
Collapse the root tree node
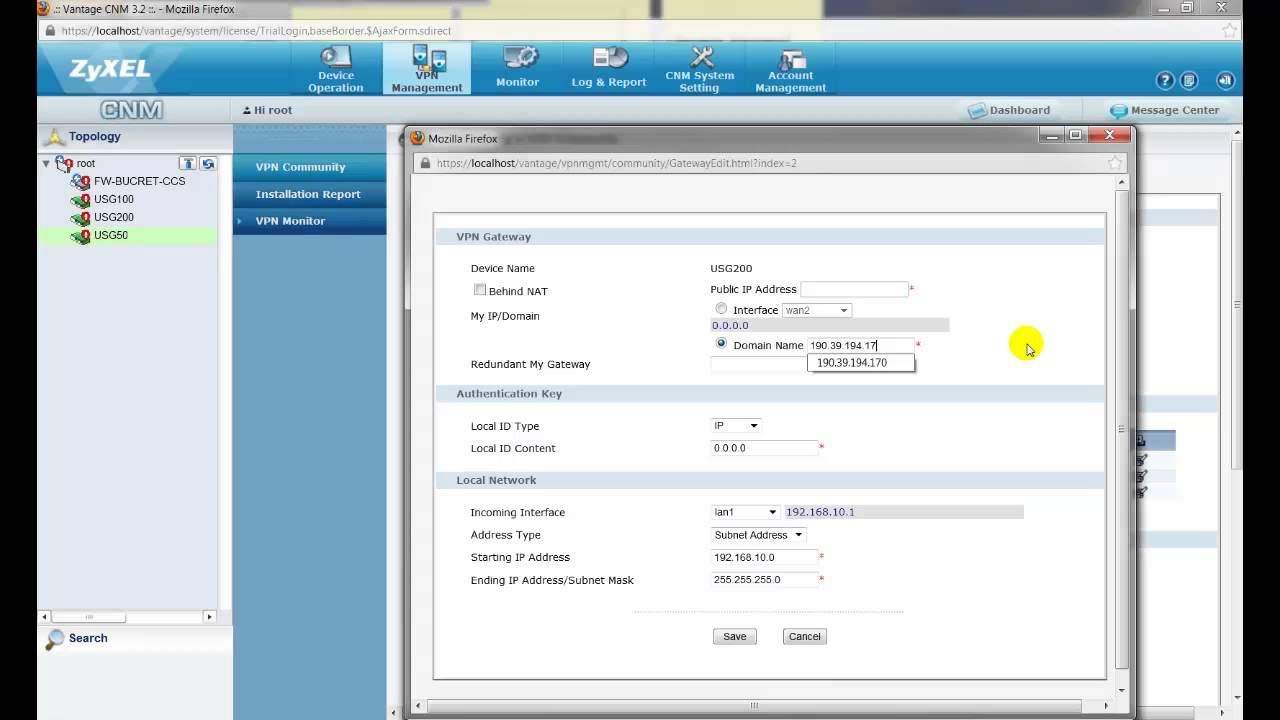point(46,163)
